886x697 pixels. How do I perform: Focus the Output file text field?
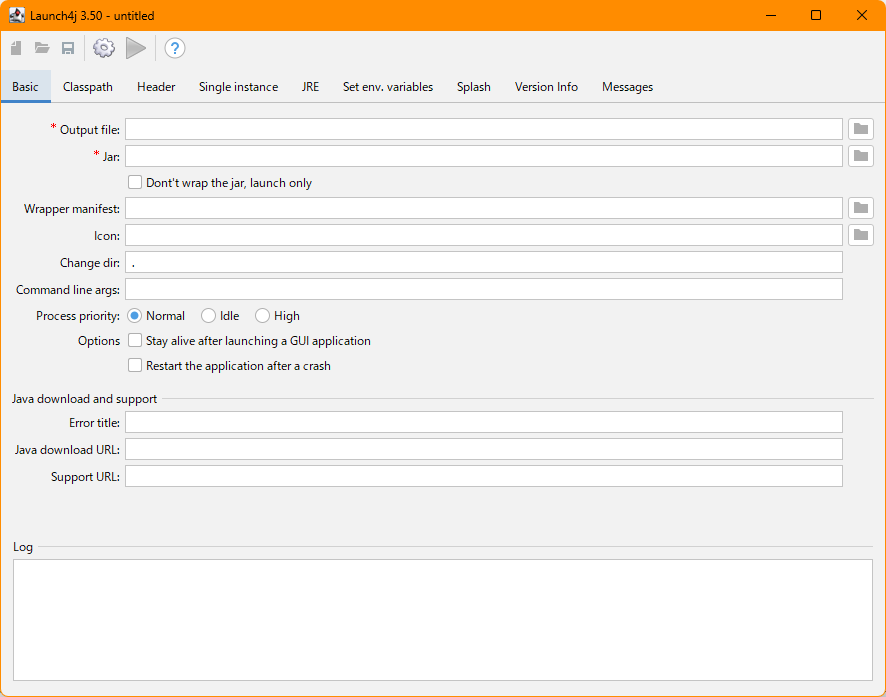point(484,129)
